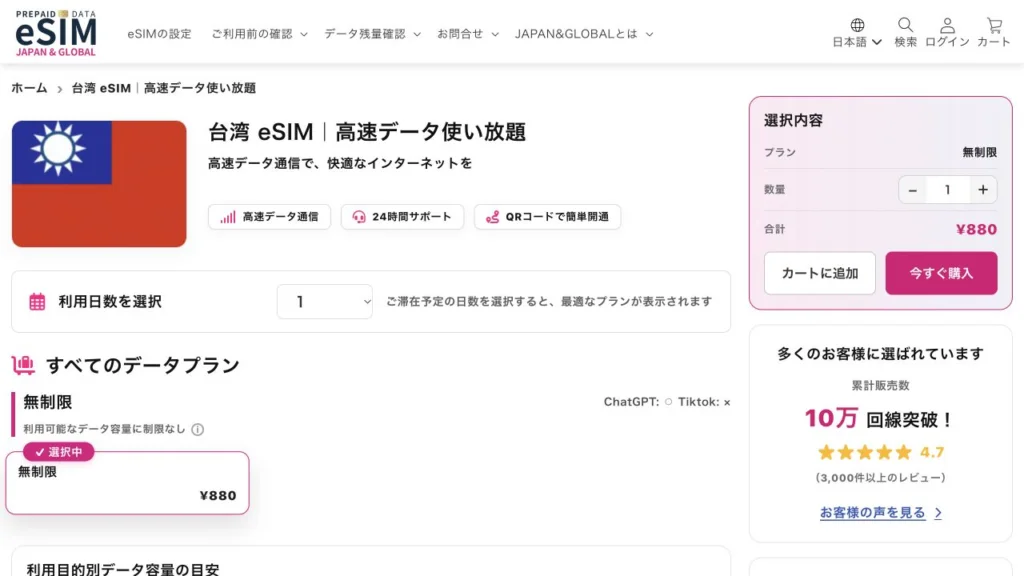Click the QR icon in QRコードで簡単開通 badge
This screenshot has height=576, width=1024.
[x=492, y=217]
